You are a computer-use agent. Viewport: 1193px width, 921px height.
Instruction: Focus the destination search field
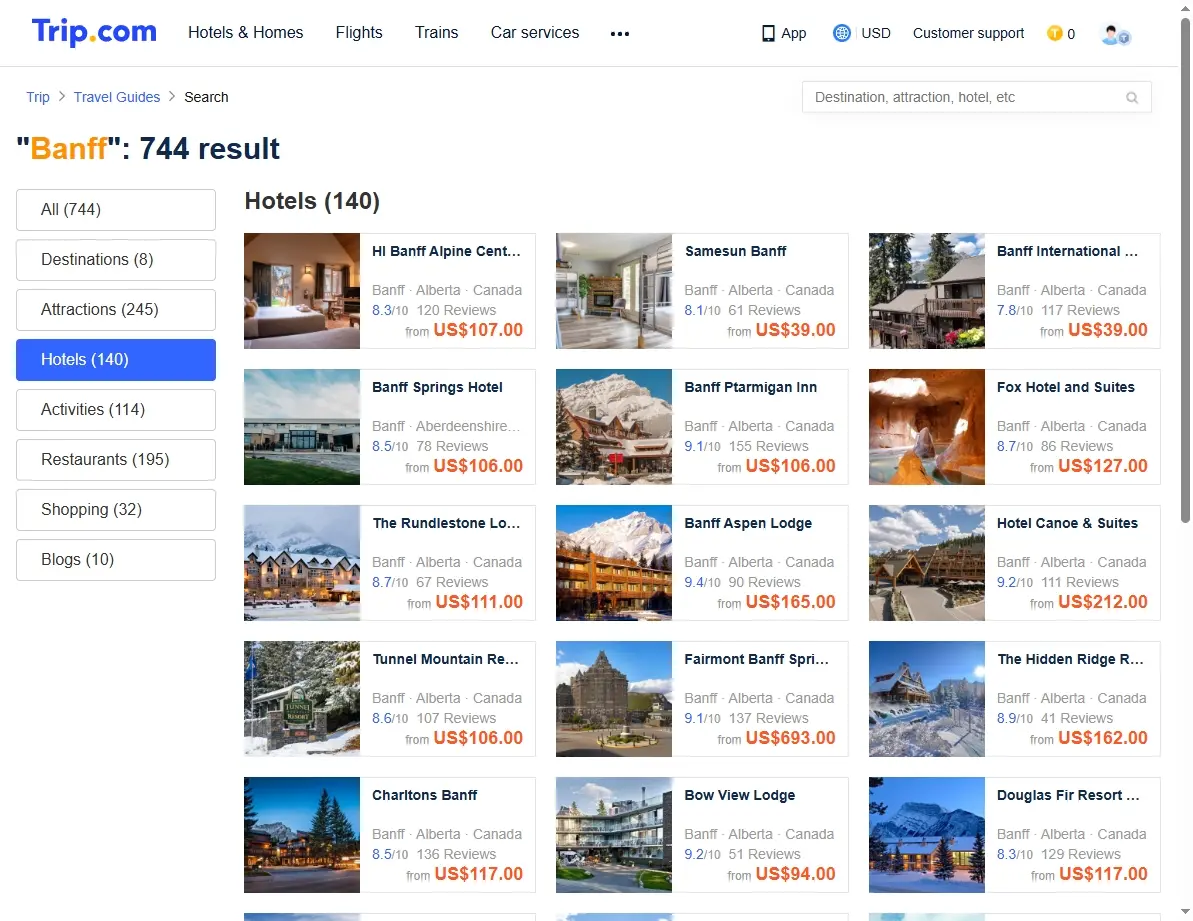(977, 97)
